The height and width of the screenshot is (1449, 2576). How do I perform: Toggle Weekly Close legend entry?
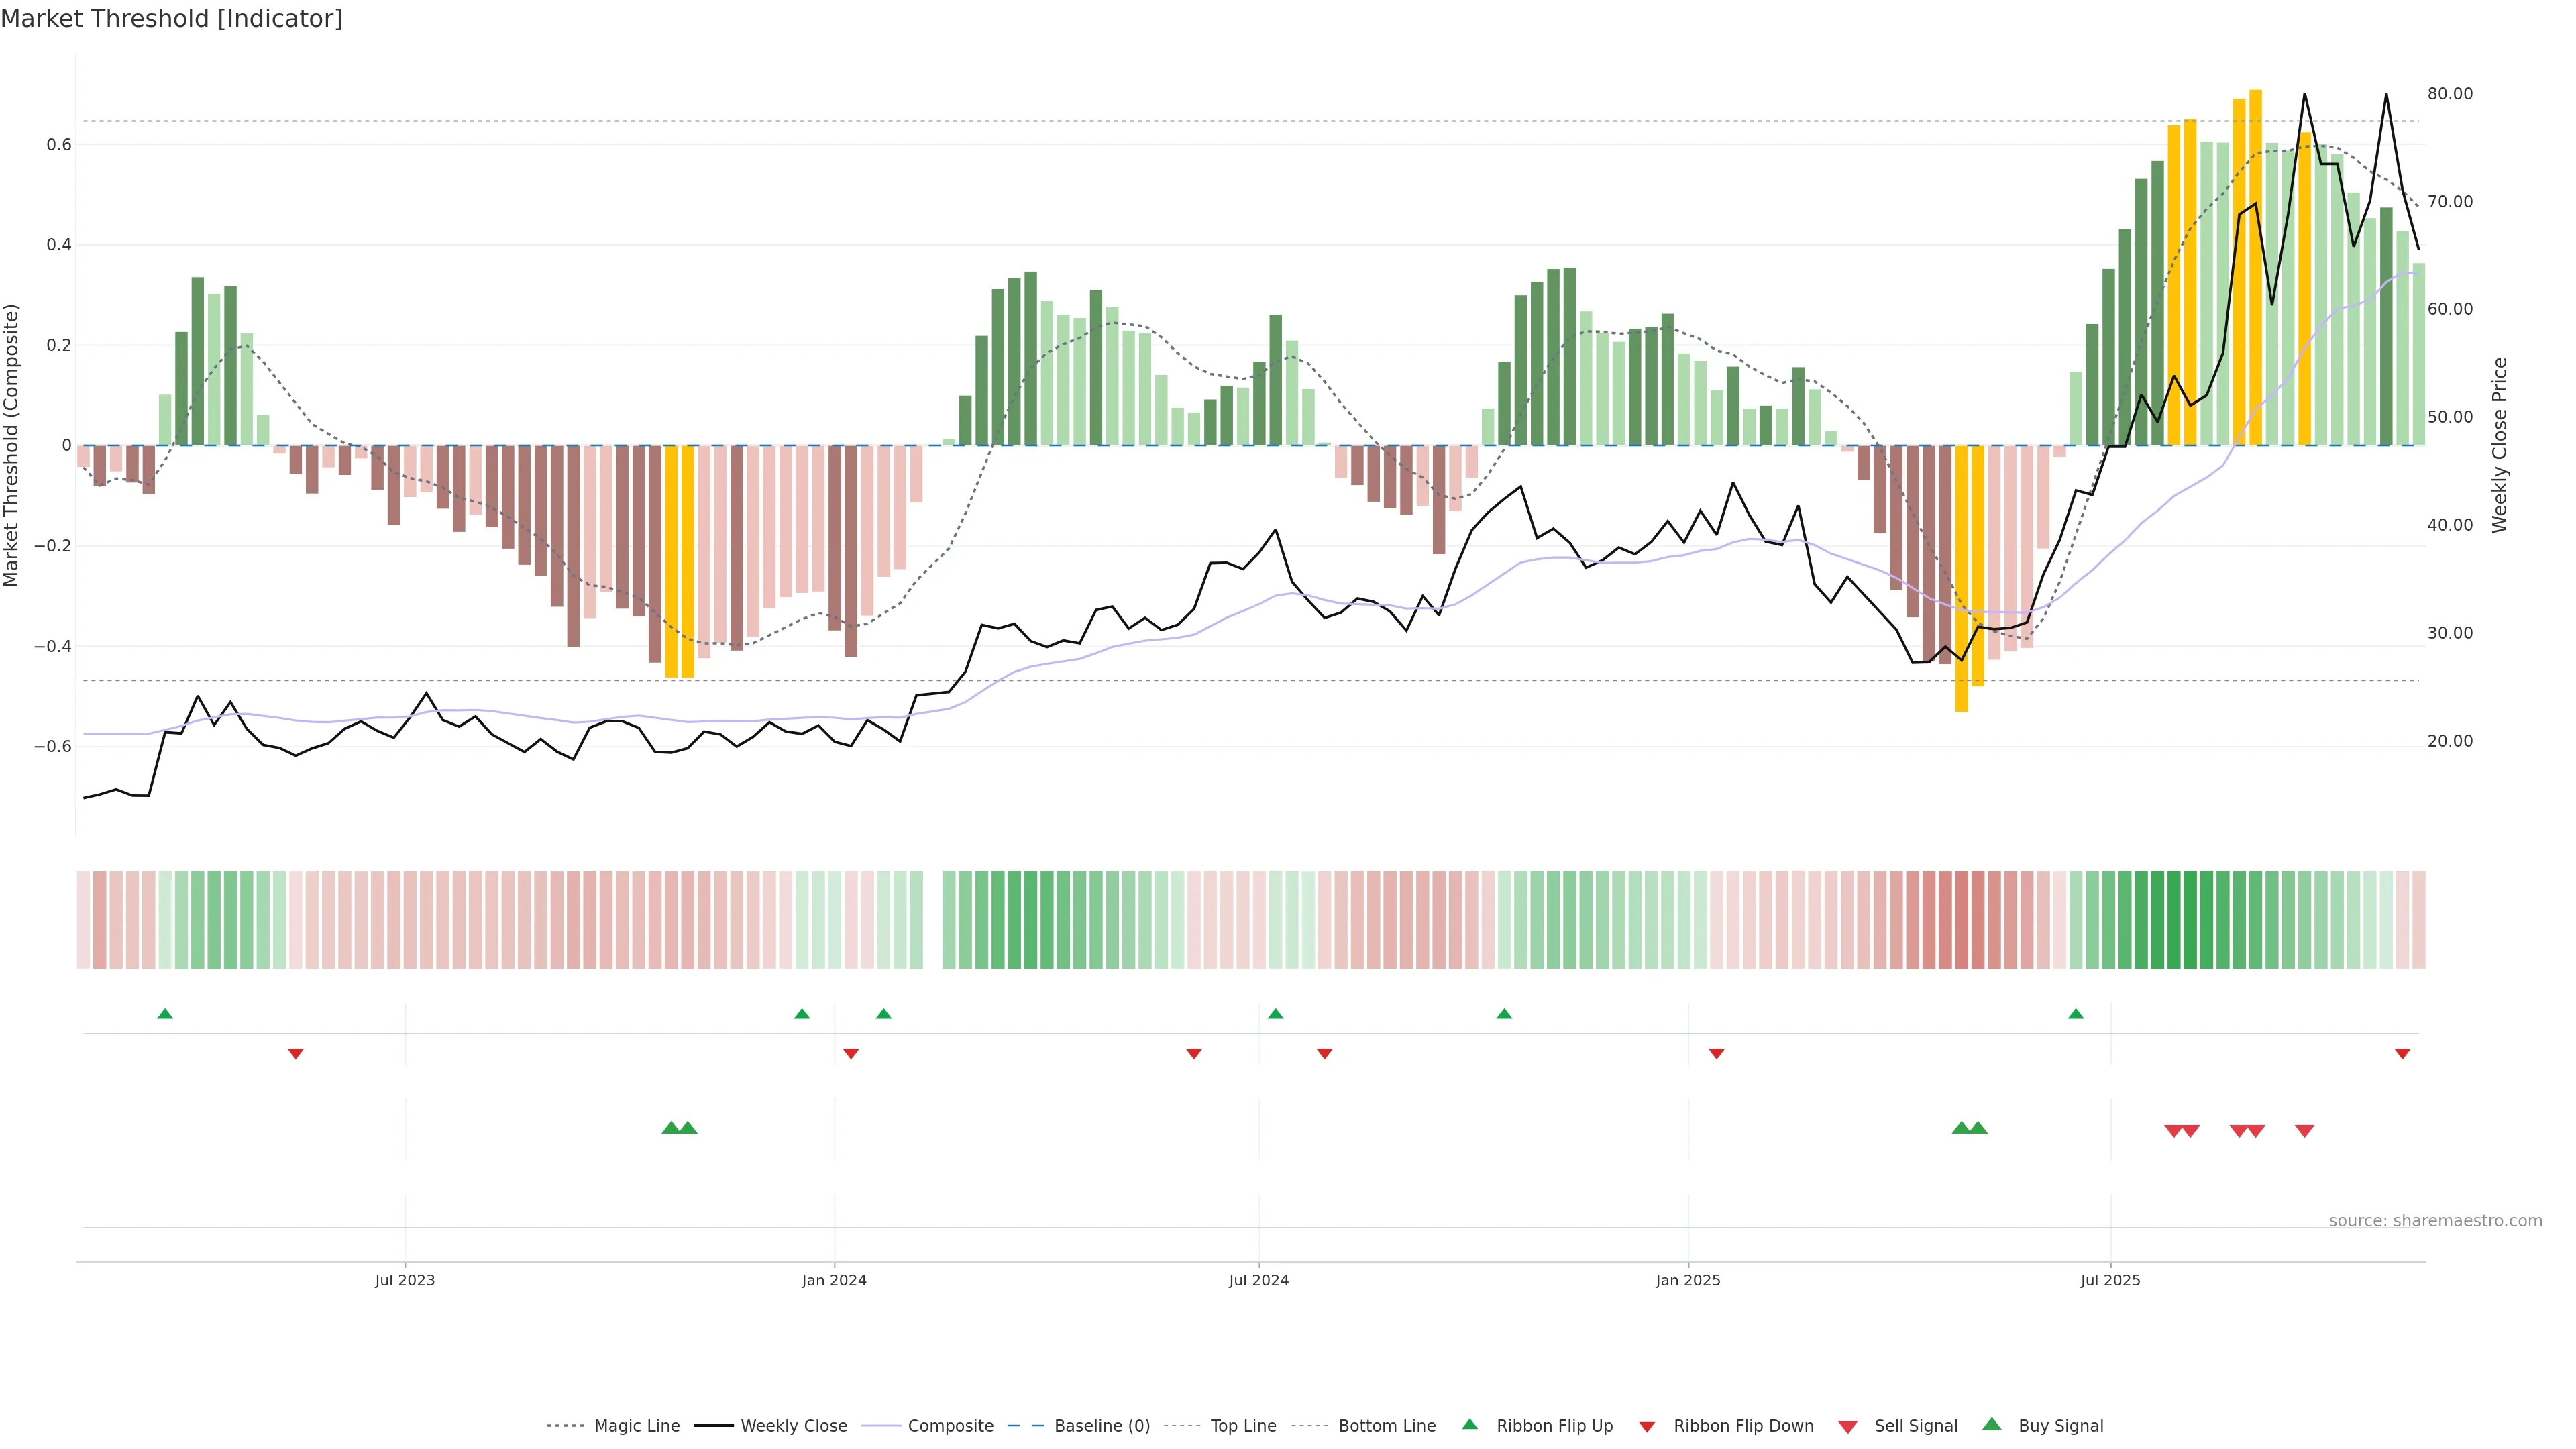coord(793,1426)
